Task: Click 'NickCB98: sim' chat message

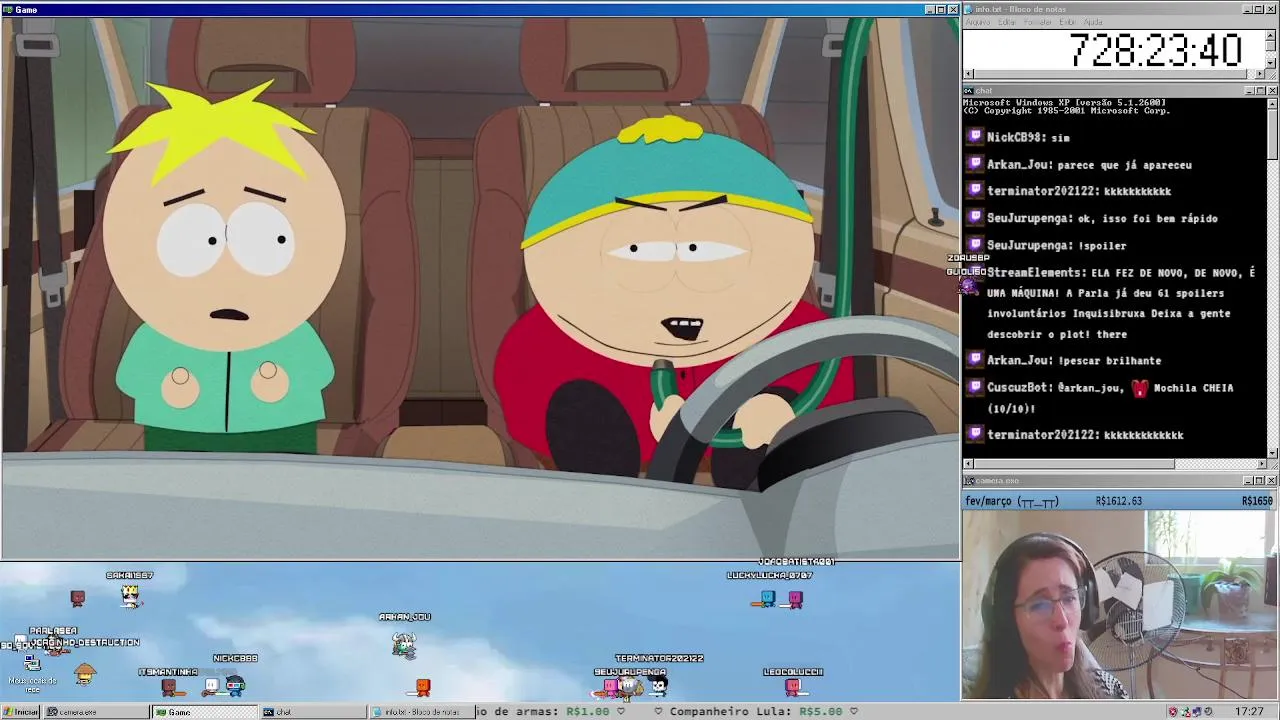Action: coord(1028,137)
